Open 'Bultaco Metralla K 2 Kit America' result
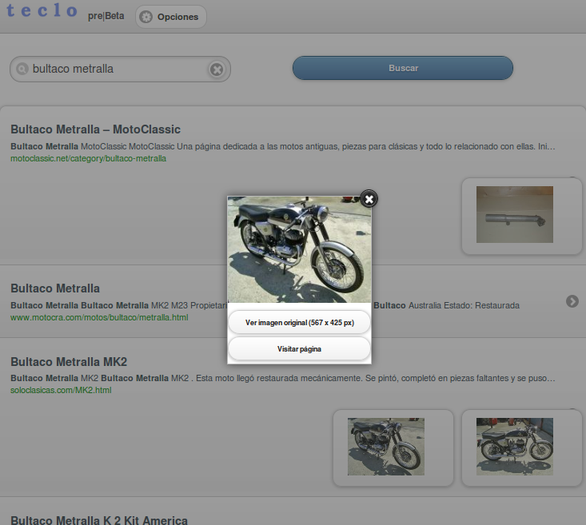The image size is (586, 525). 99,520
